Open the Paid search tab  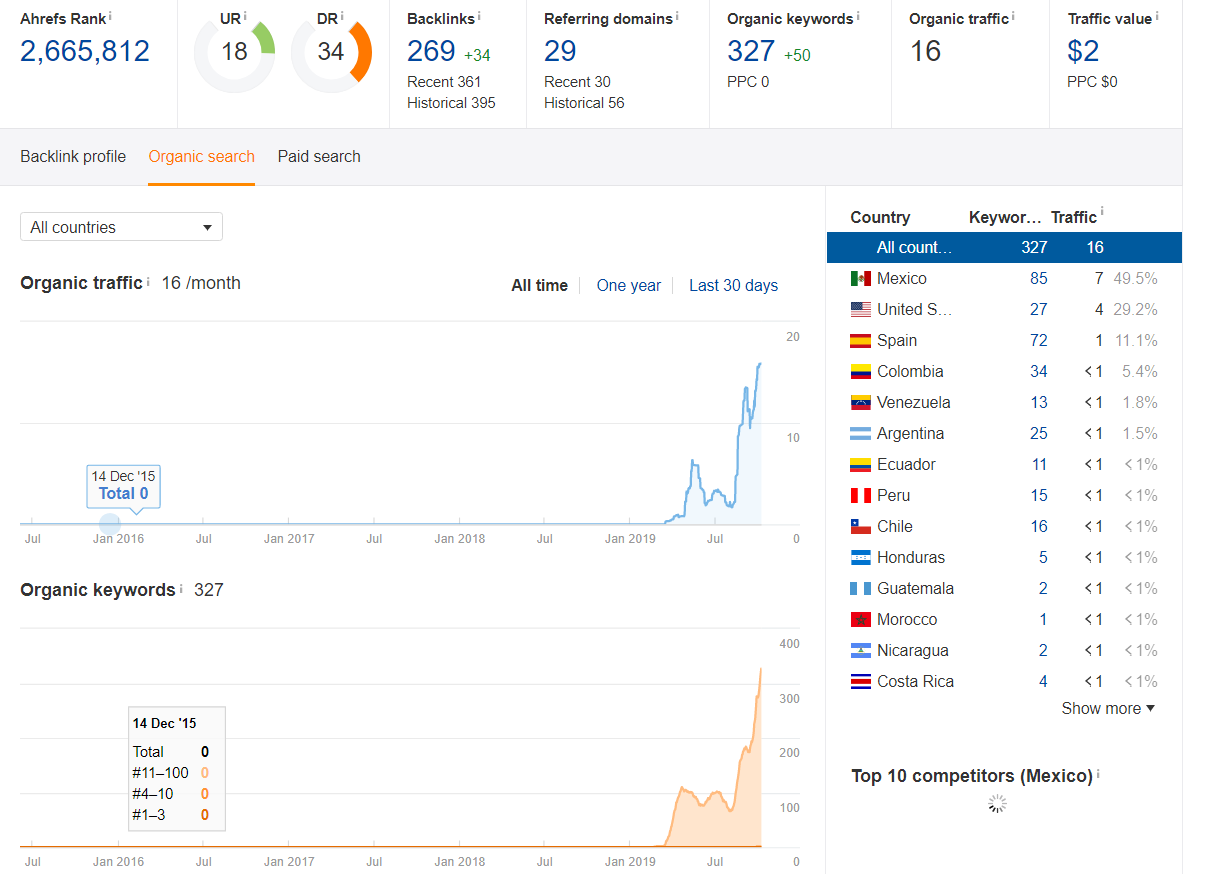point(319,156)
